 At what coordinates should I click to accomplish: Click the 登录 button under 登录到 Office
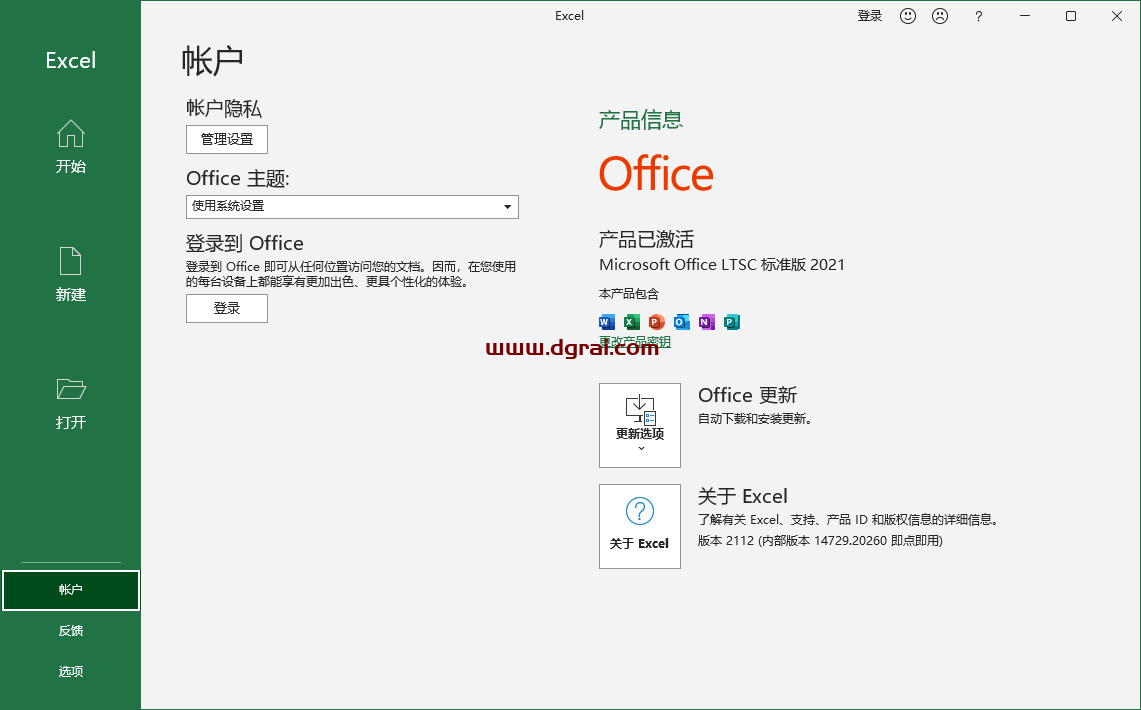coord(226,308)
